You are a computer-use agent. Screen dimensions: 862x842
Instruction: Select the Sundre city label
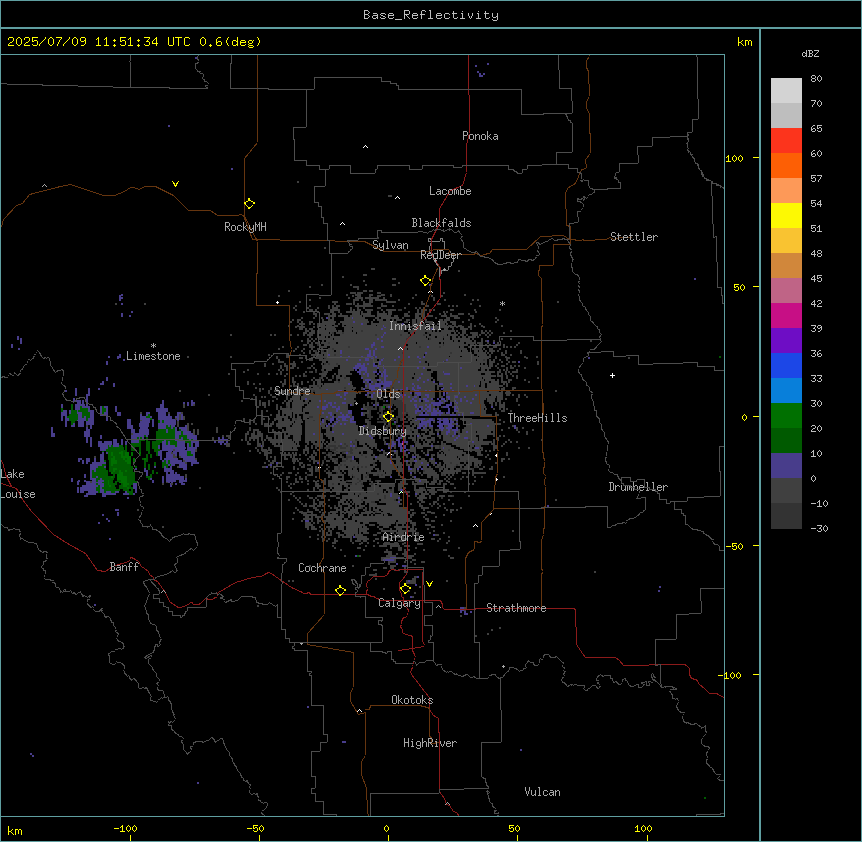coord(292,391)
